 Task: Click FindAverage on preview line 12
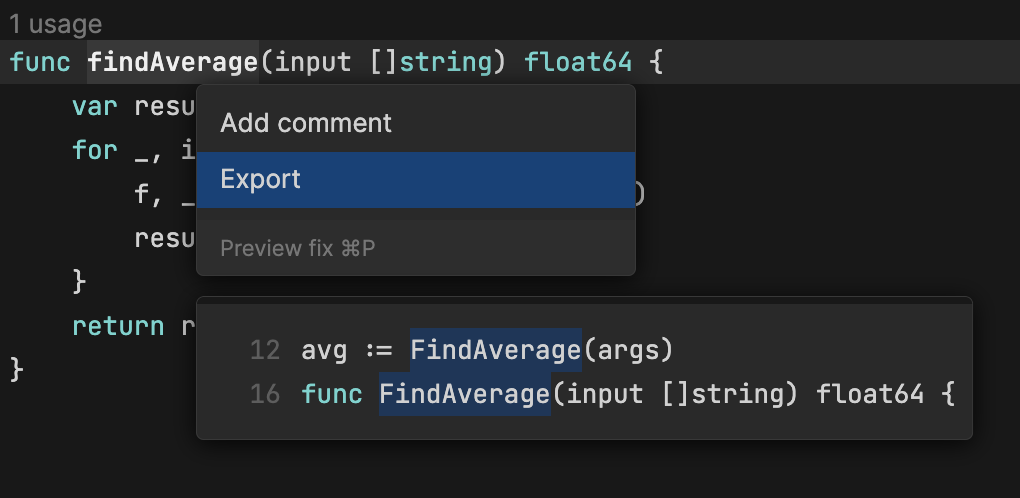click(x=495, y=351)
